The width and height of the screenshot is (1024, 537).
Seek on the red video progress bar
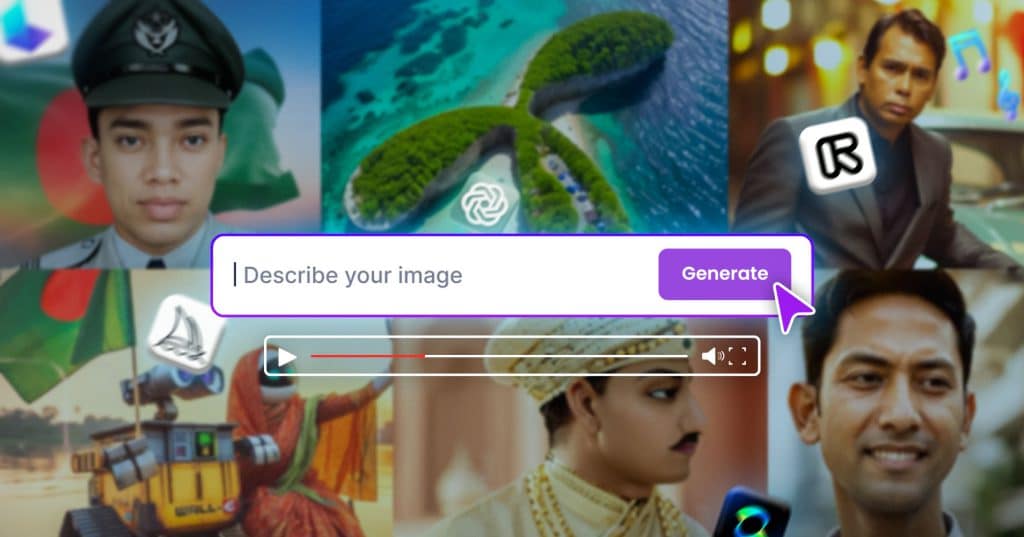tap(499, 356)
